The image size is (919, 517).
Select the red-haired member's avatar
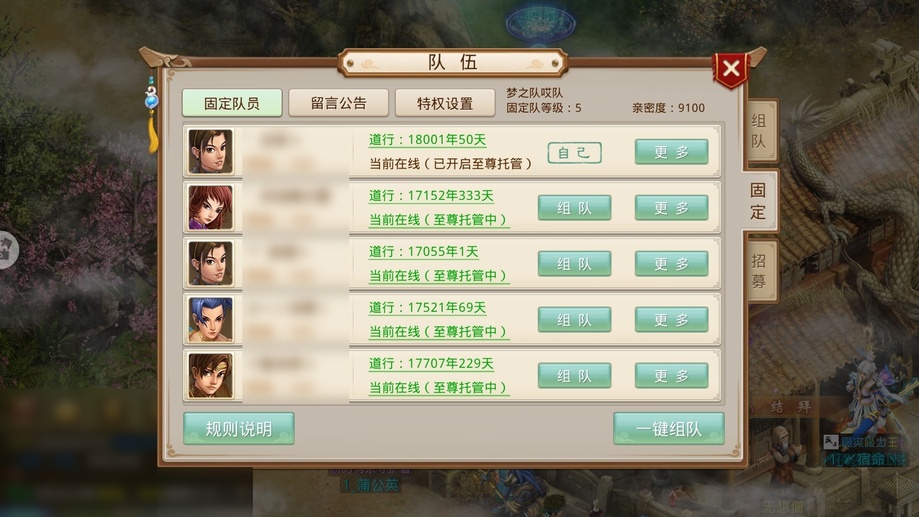coord(210,208)
